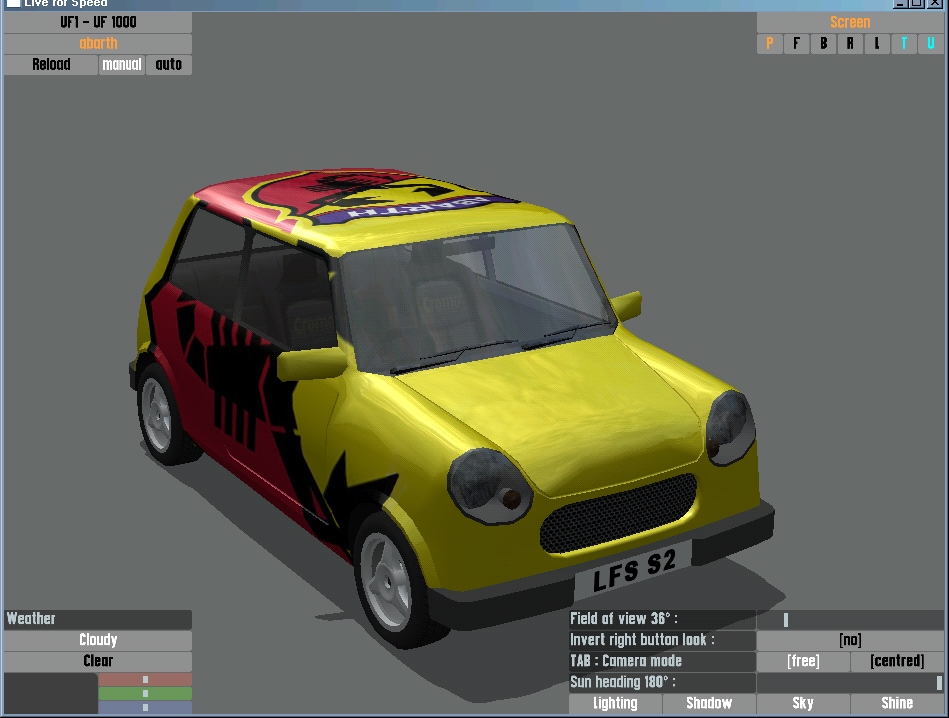Select the P view button

(x=770, y=44)
